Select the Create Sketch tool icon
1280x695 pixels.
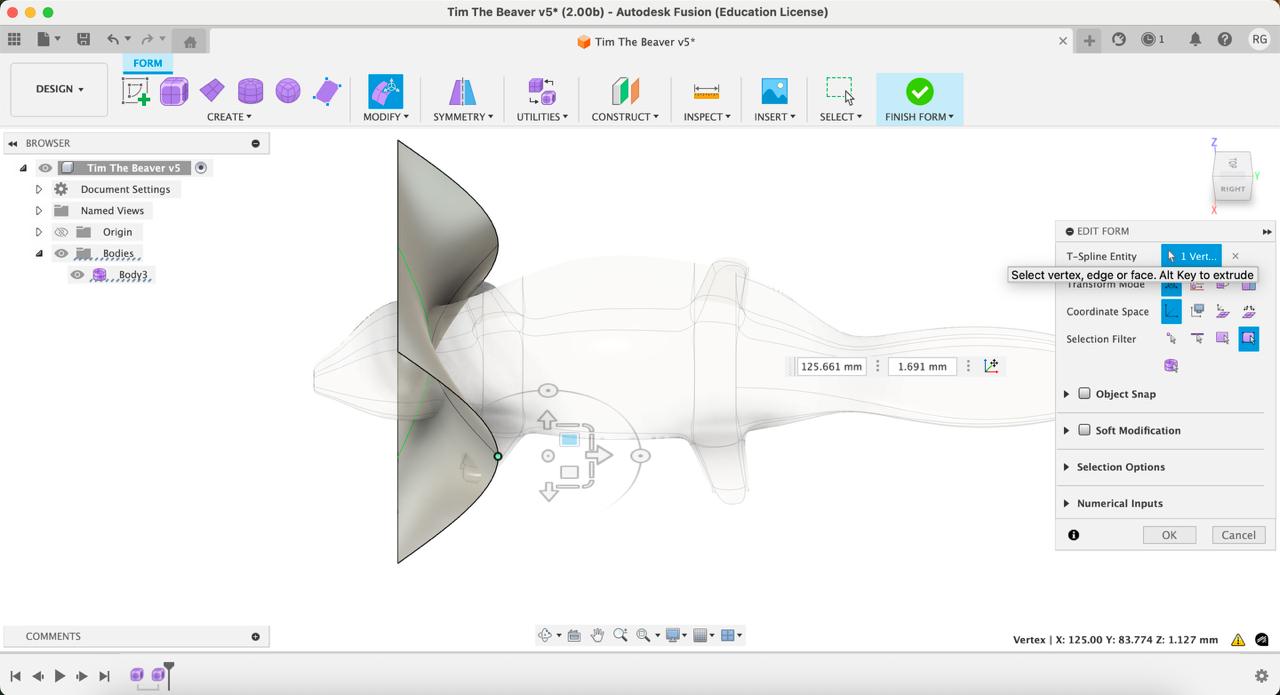[x=136, y=91]
